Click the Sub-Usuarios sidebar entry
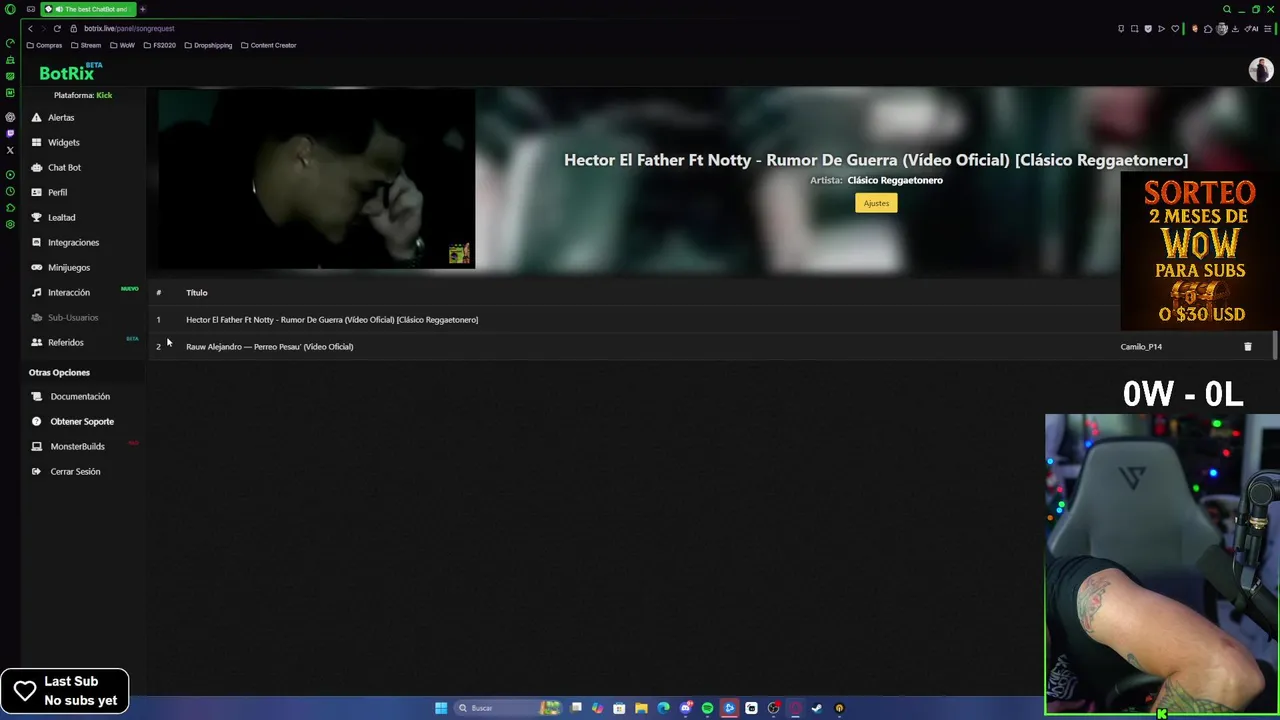1280x720 pixels. coord(72,317)
